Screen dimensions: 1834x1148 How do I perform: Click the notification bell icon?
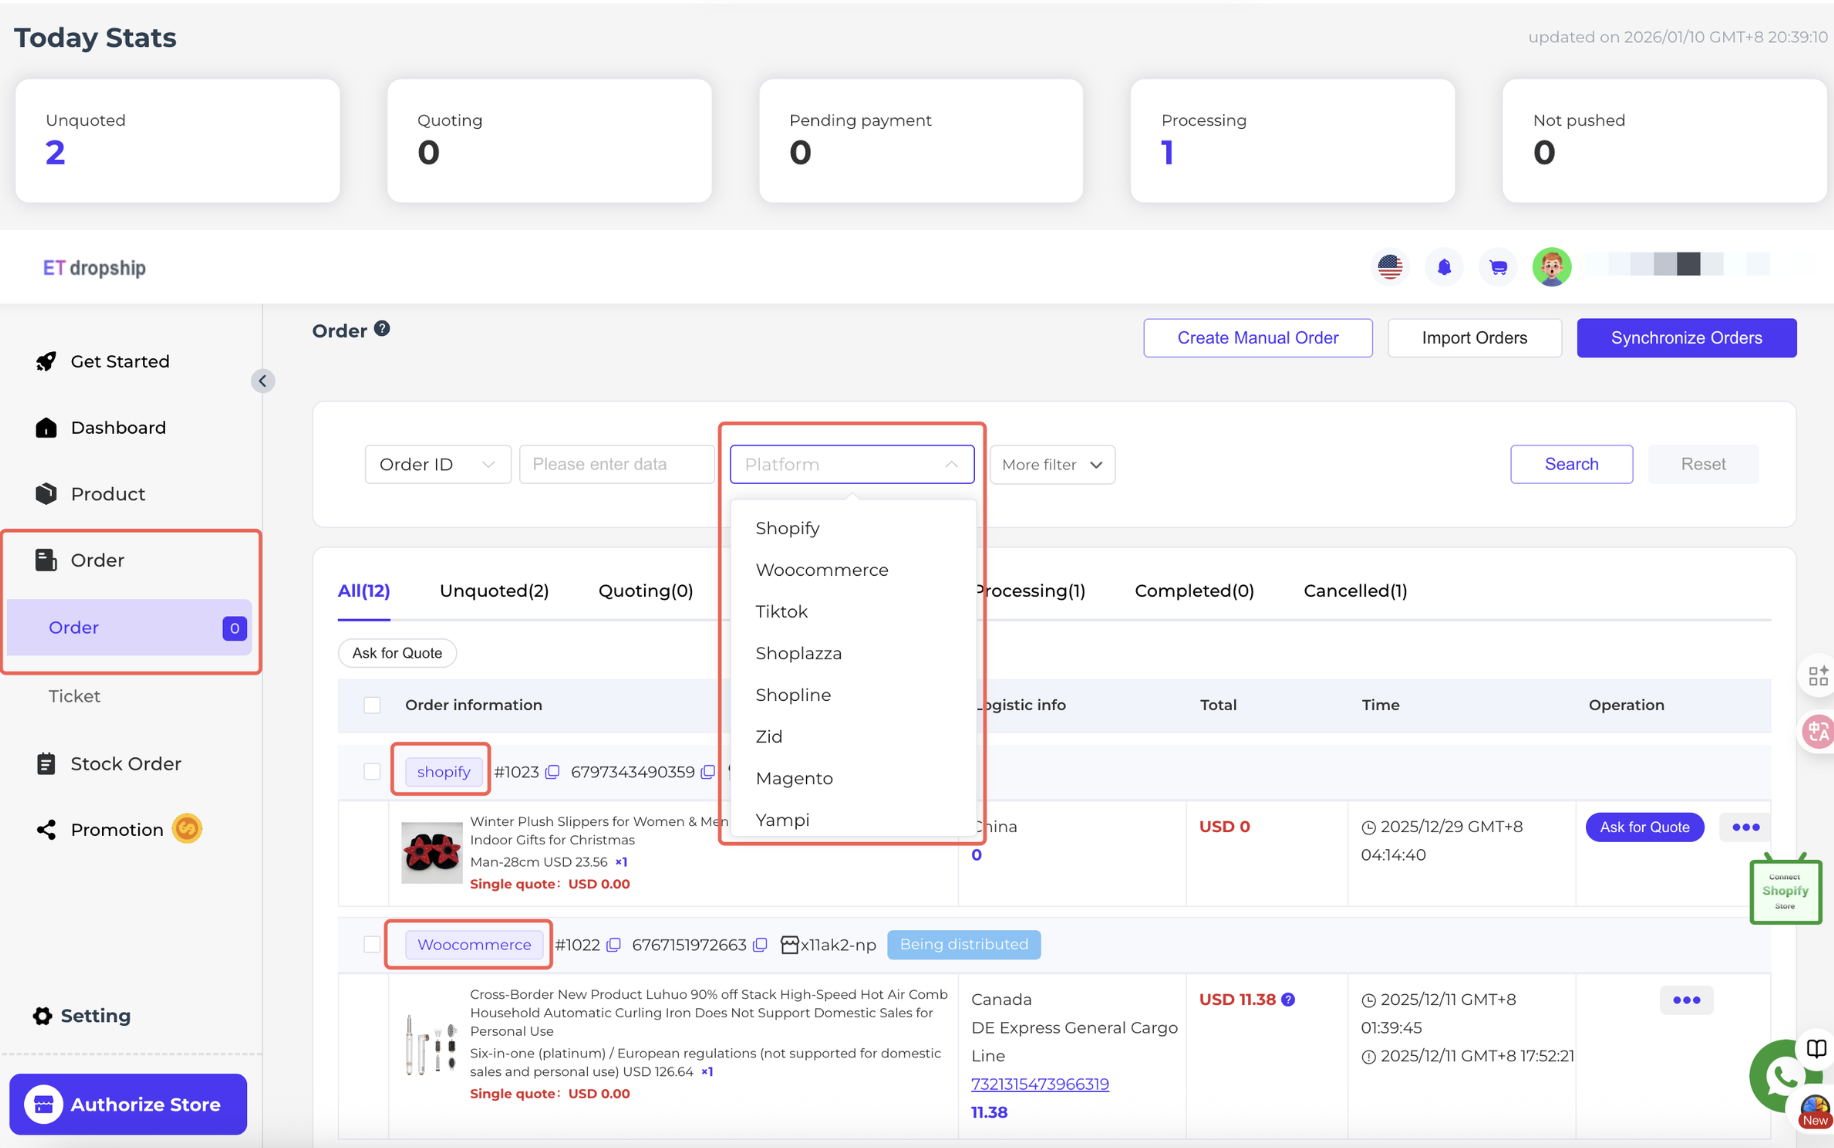pyautogui.click(x=1444, y=267)
